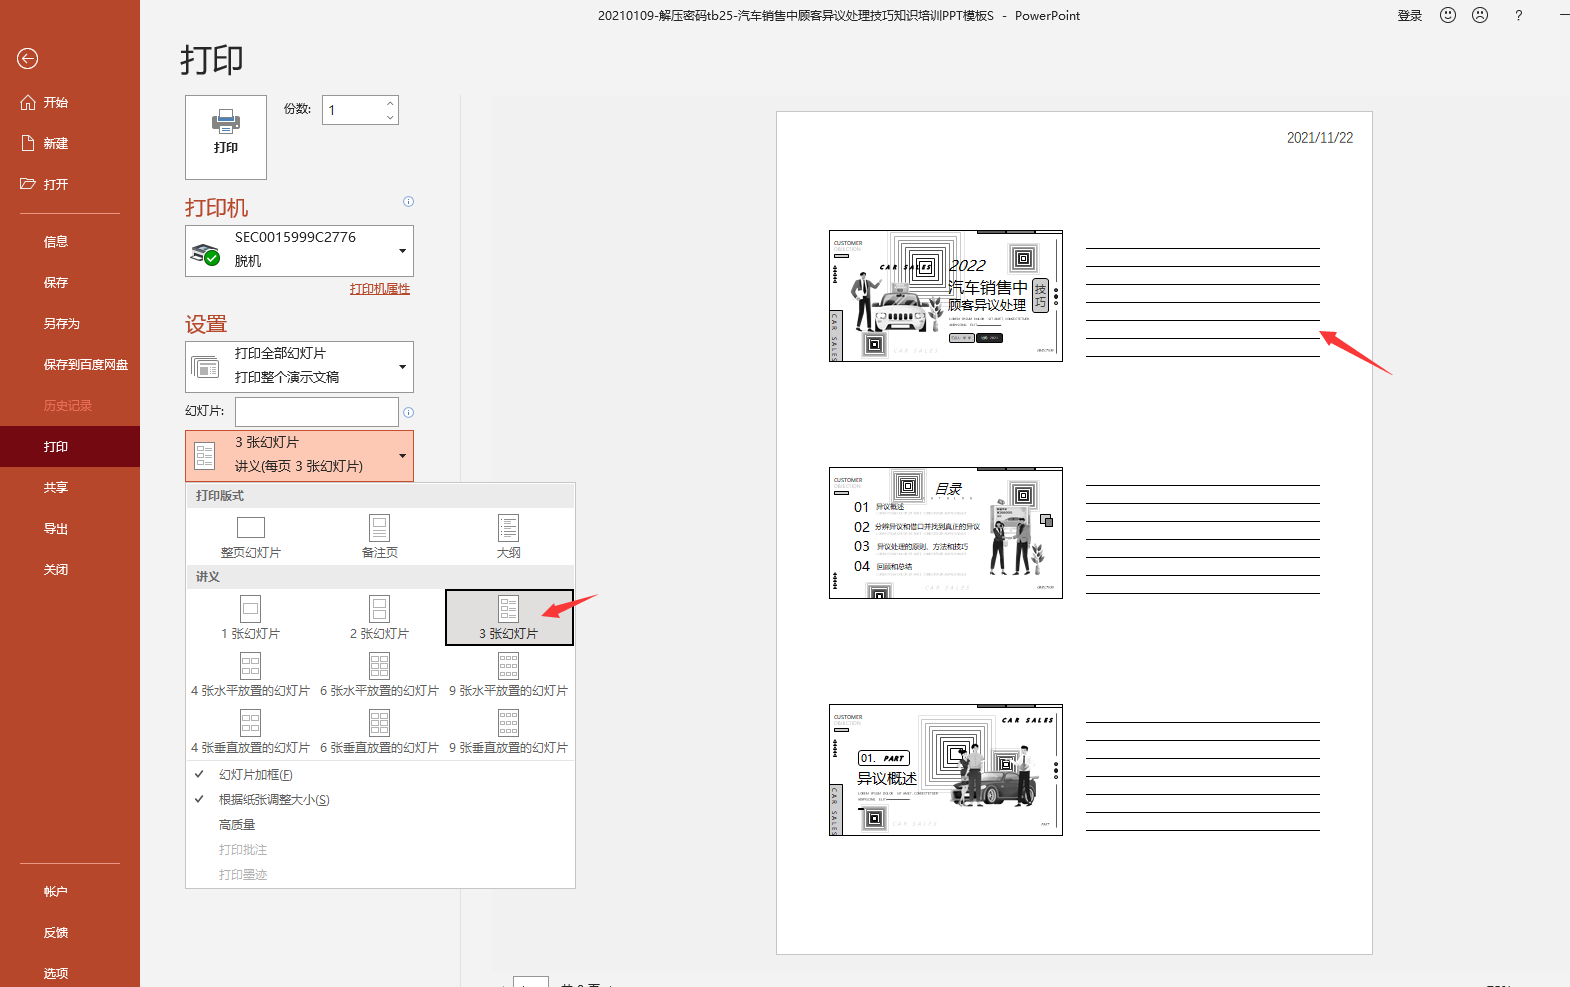
Task: Open the printer selection dropdown SEC0015999C2776
Action: pos(299,251)
